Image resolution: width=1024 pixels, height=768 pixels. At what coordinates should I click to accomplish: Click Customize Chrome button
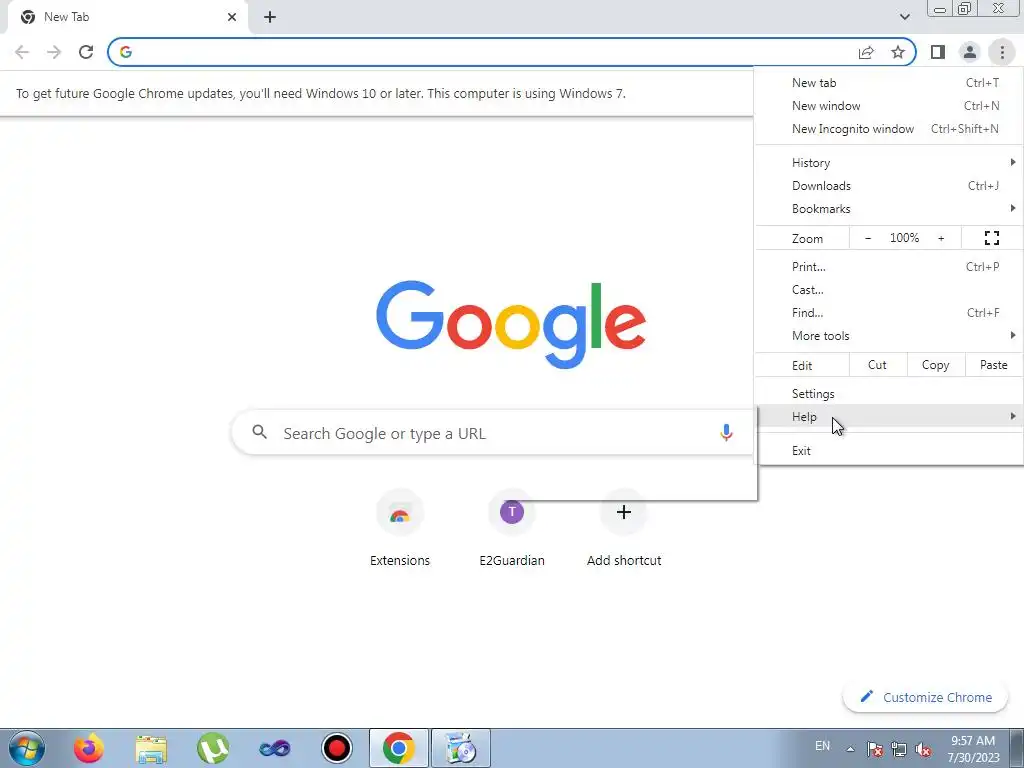(x=926, y=697)
